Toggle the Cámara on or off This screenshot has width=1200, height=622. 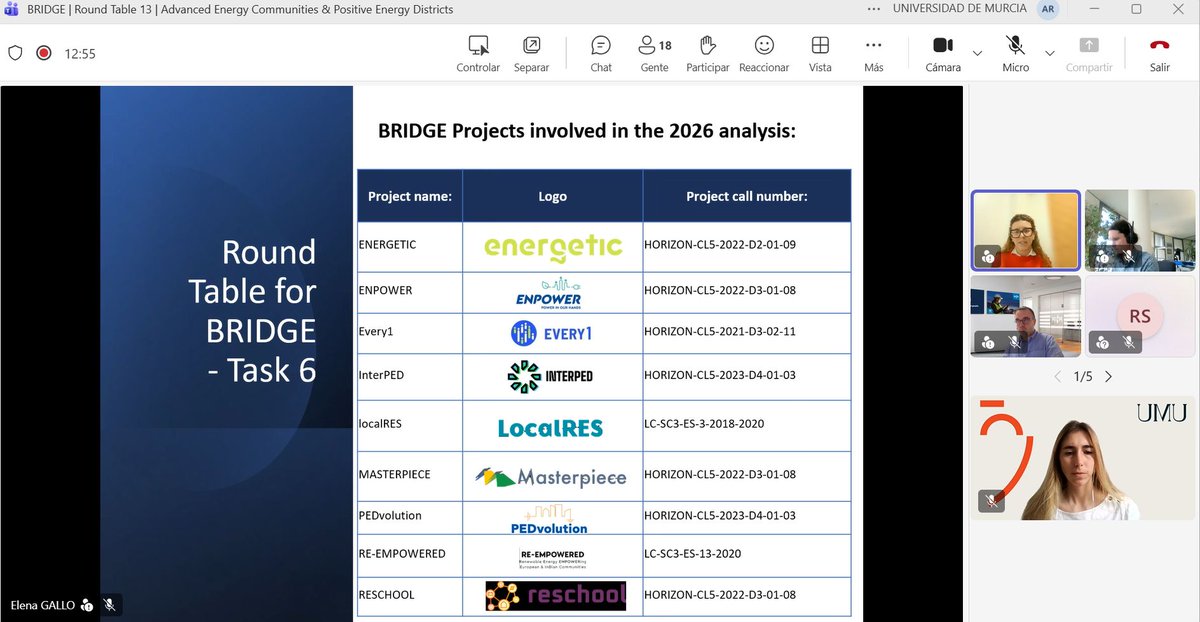click(x=943, y=54)
